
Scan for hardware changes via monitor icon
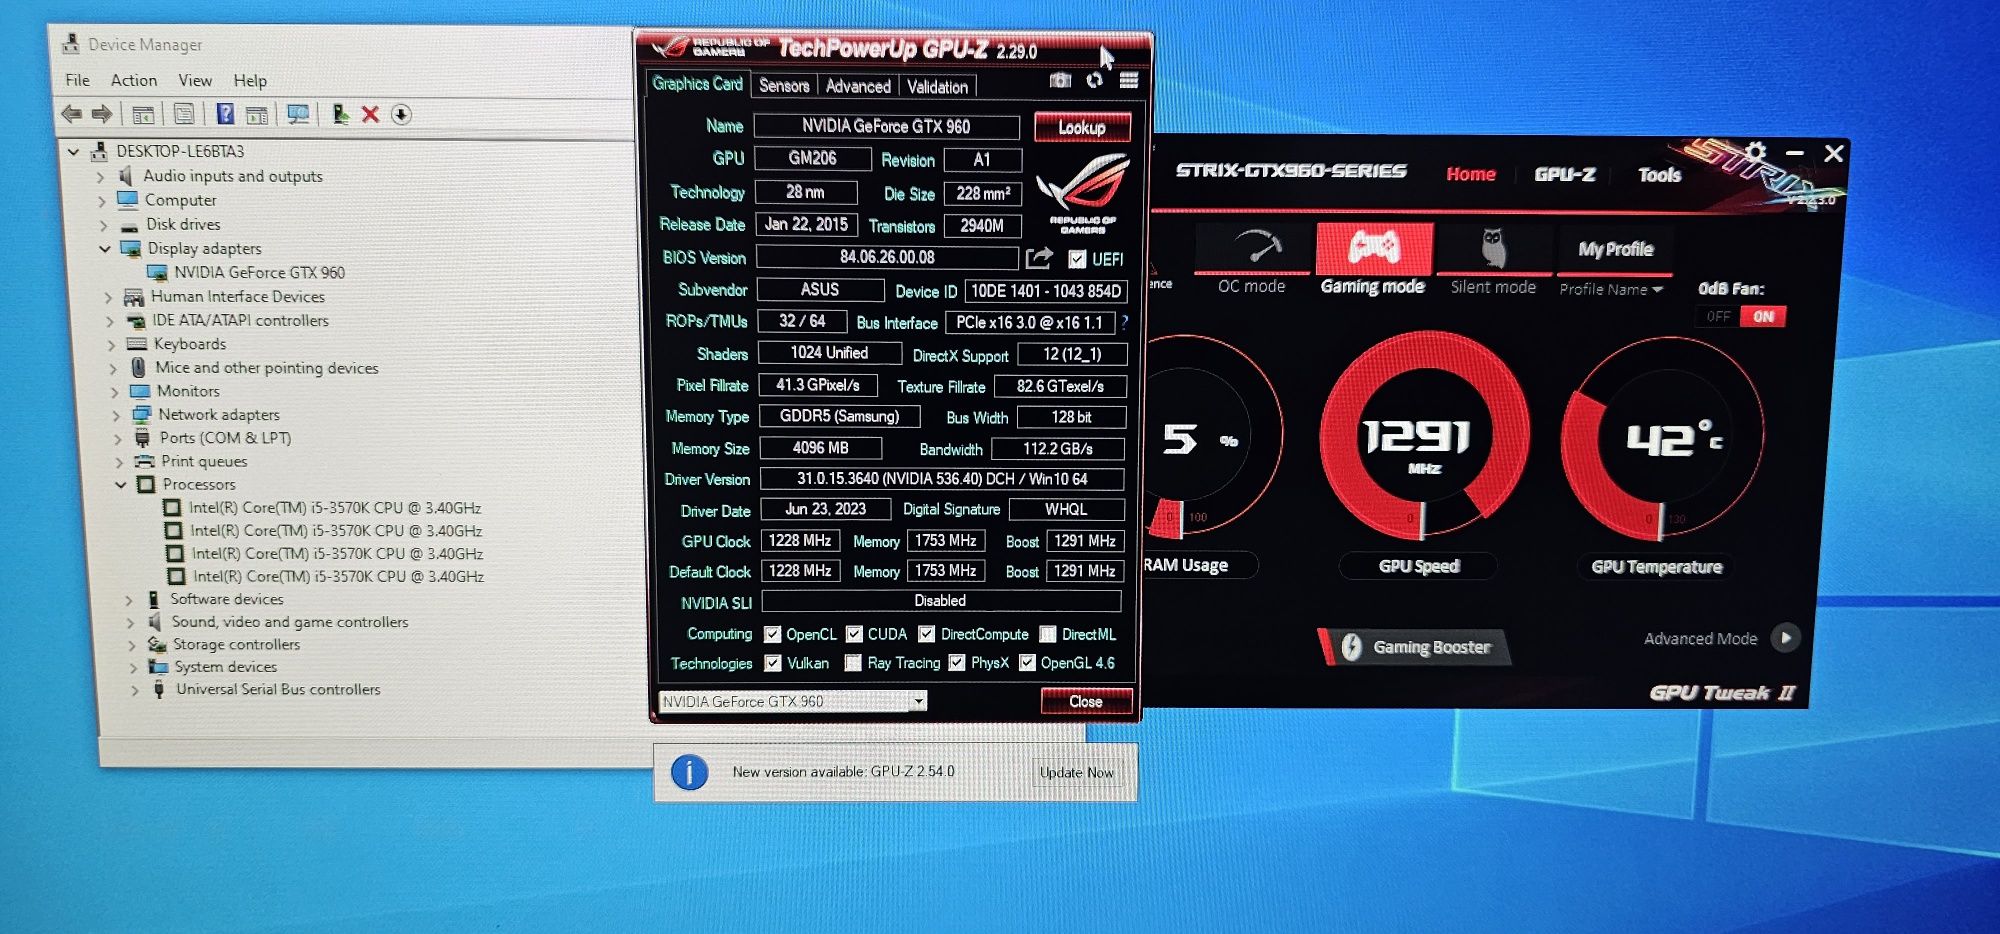coord(298,114)
